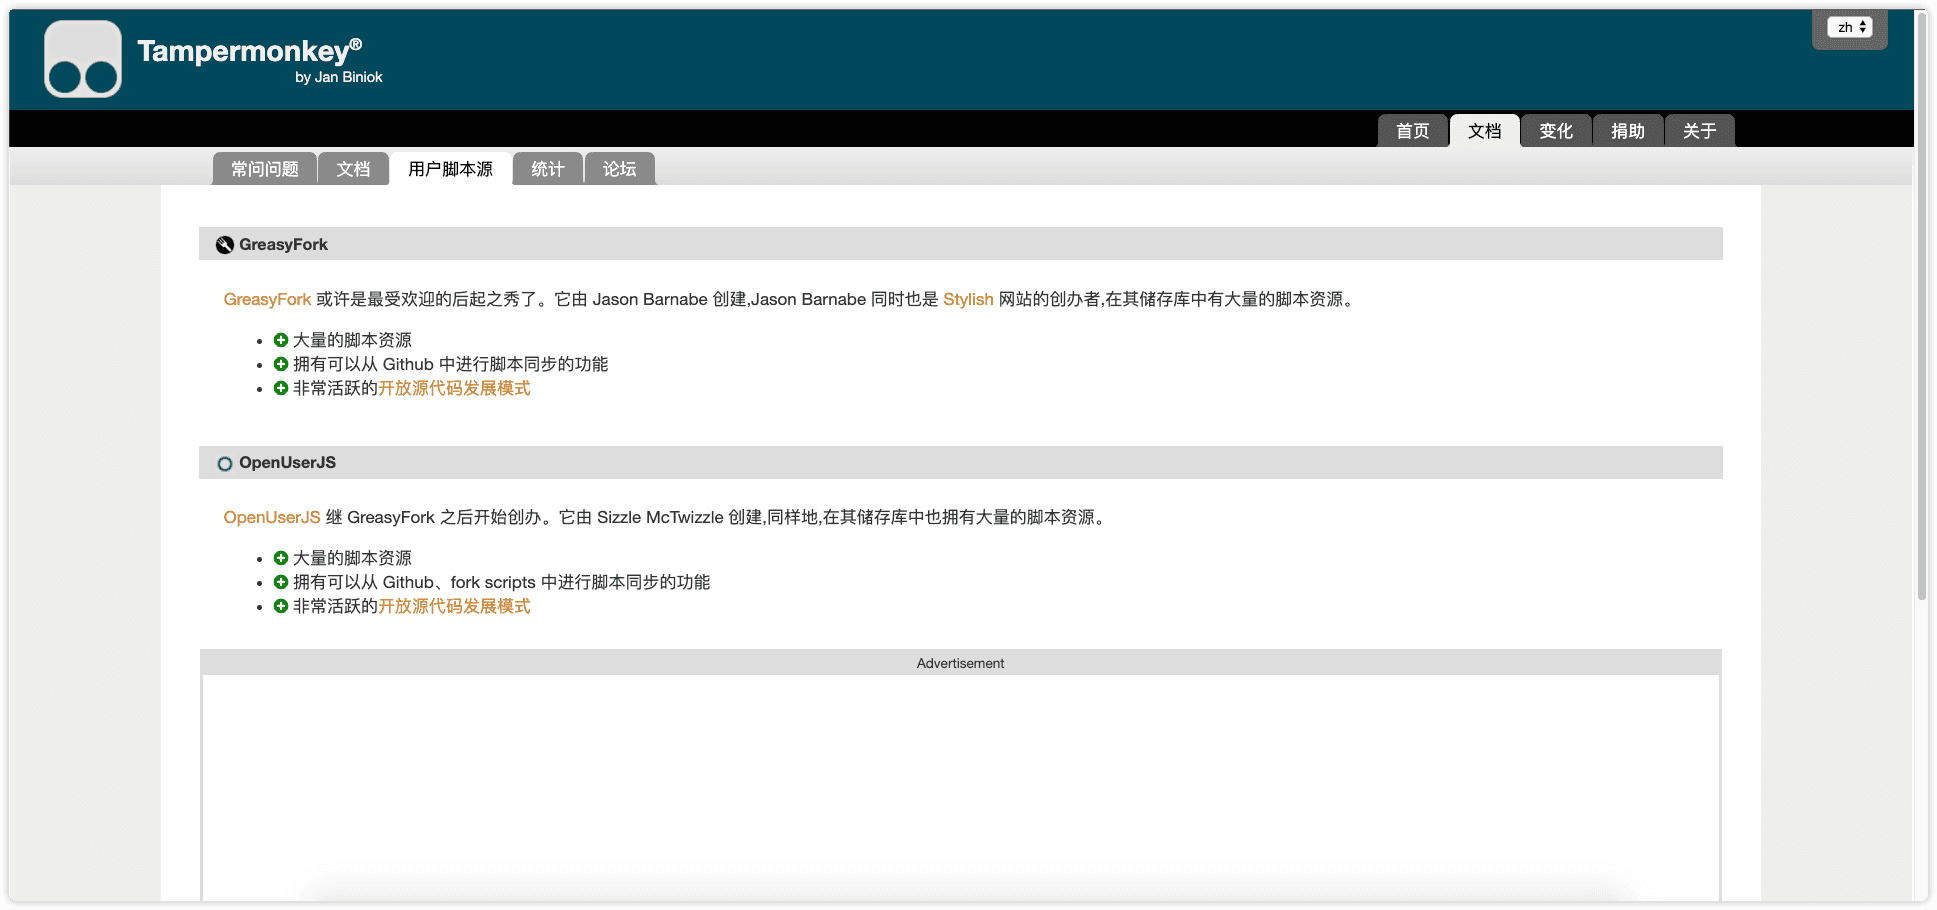Switch to the 统计 sub-tab

[x=548, y=169]
